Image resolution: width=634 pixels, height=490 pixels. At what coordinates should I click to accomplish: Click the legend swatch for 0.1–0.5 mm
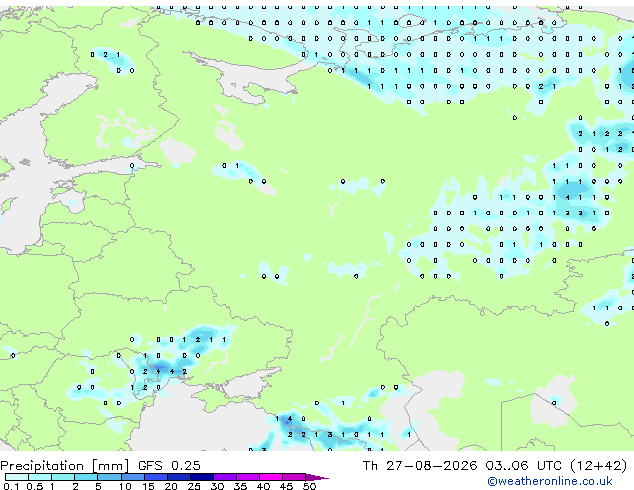17,477
